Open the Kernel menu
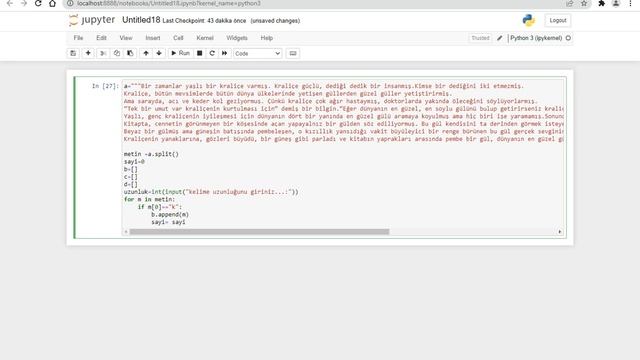This screenshot has height=360, width=640. click(205, 38)
